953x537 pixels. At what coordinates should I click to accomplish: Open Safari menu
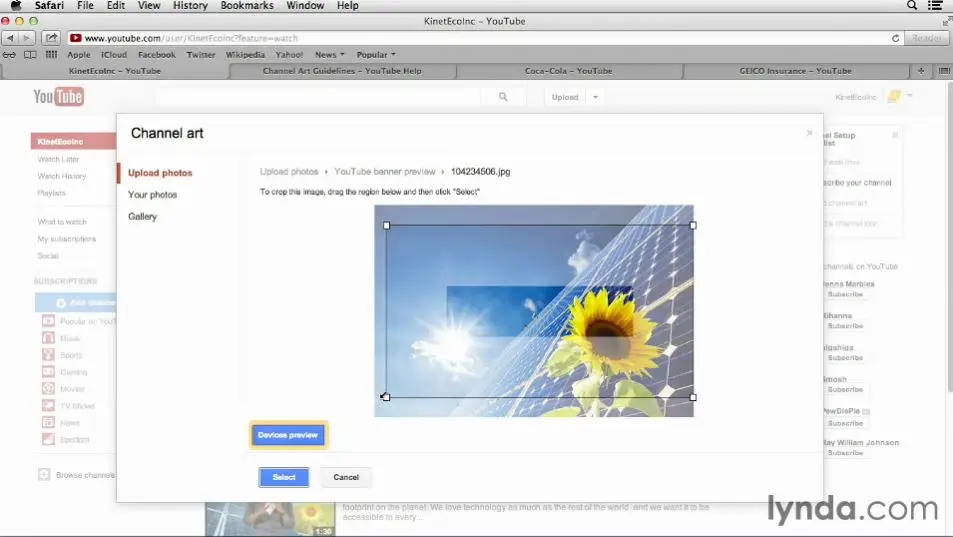[x=49, y=5]
